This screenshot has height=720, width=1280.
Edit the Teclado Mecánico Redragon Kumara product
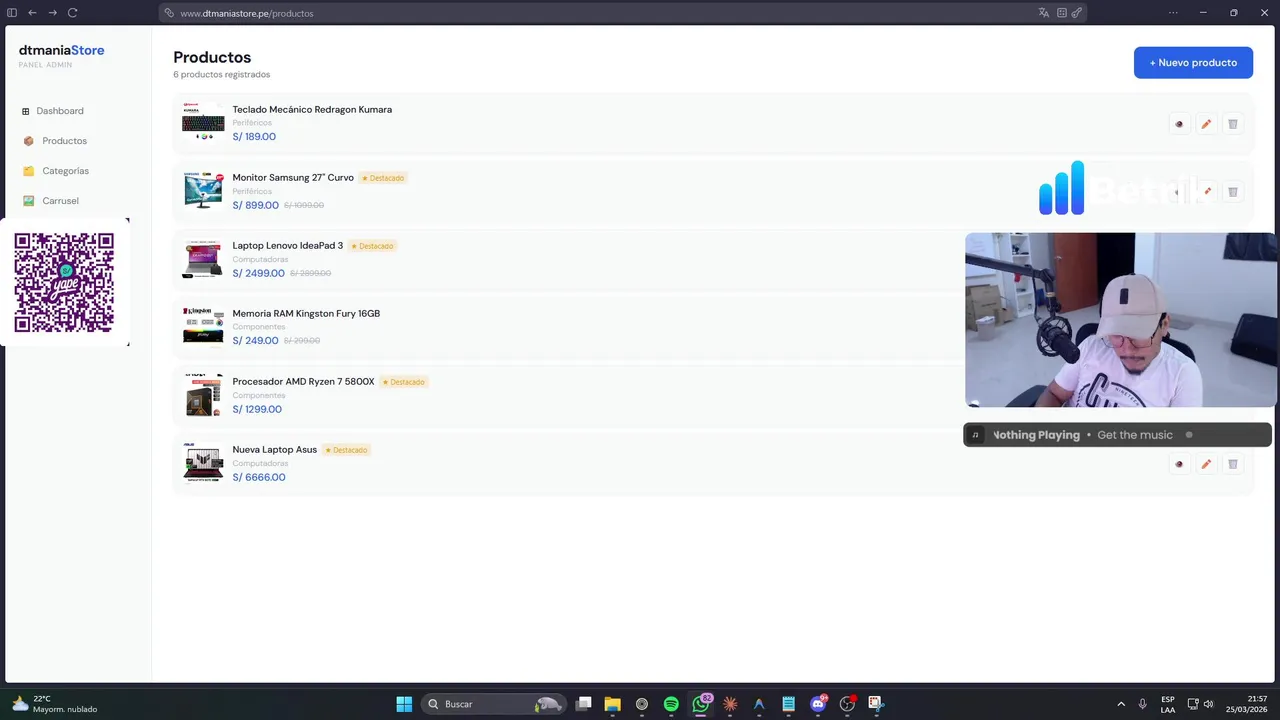pos(1206,124)
